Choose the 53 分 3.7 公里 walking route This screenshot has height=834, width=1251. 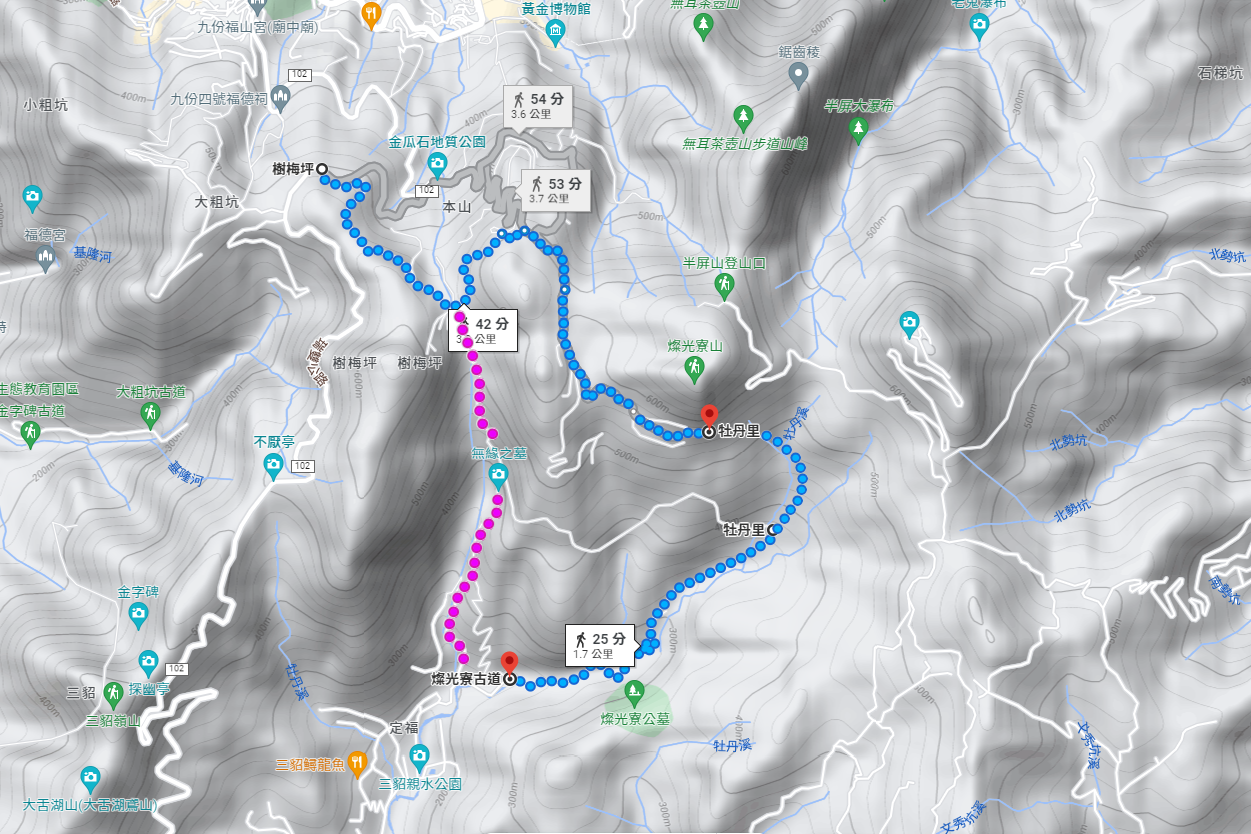[556, 189]
